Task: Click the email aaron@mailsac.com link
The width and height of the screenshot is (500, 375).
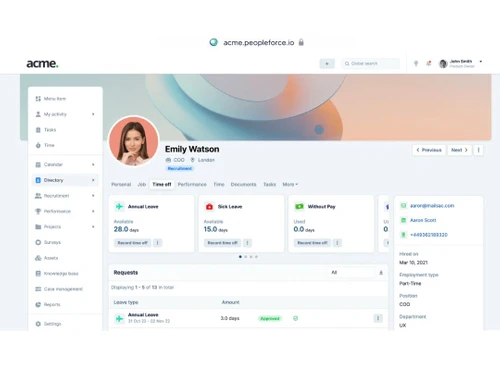Action: 432,206
